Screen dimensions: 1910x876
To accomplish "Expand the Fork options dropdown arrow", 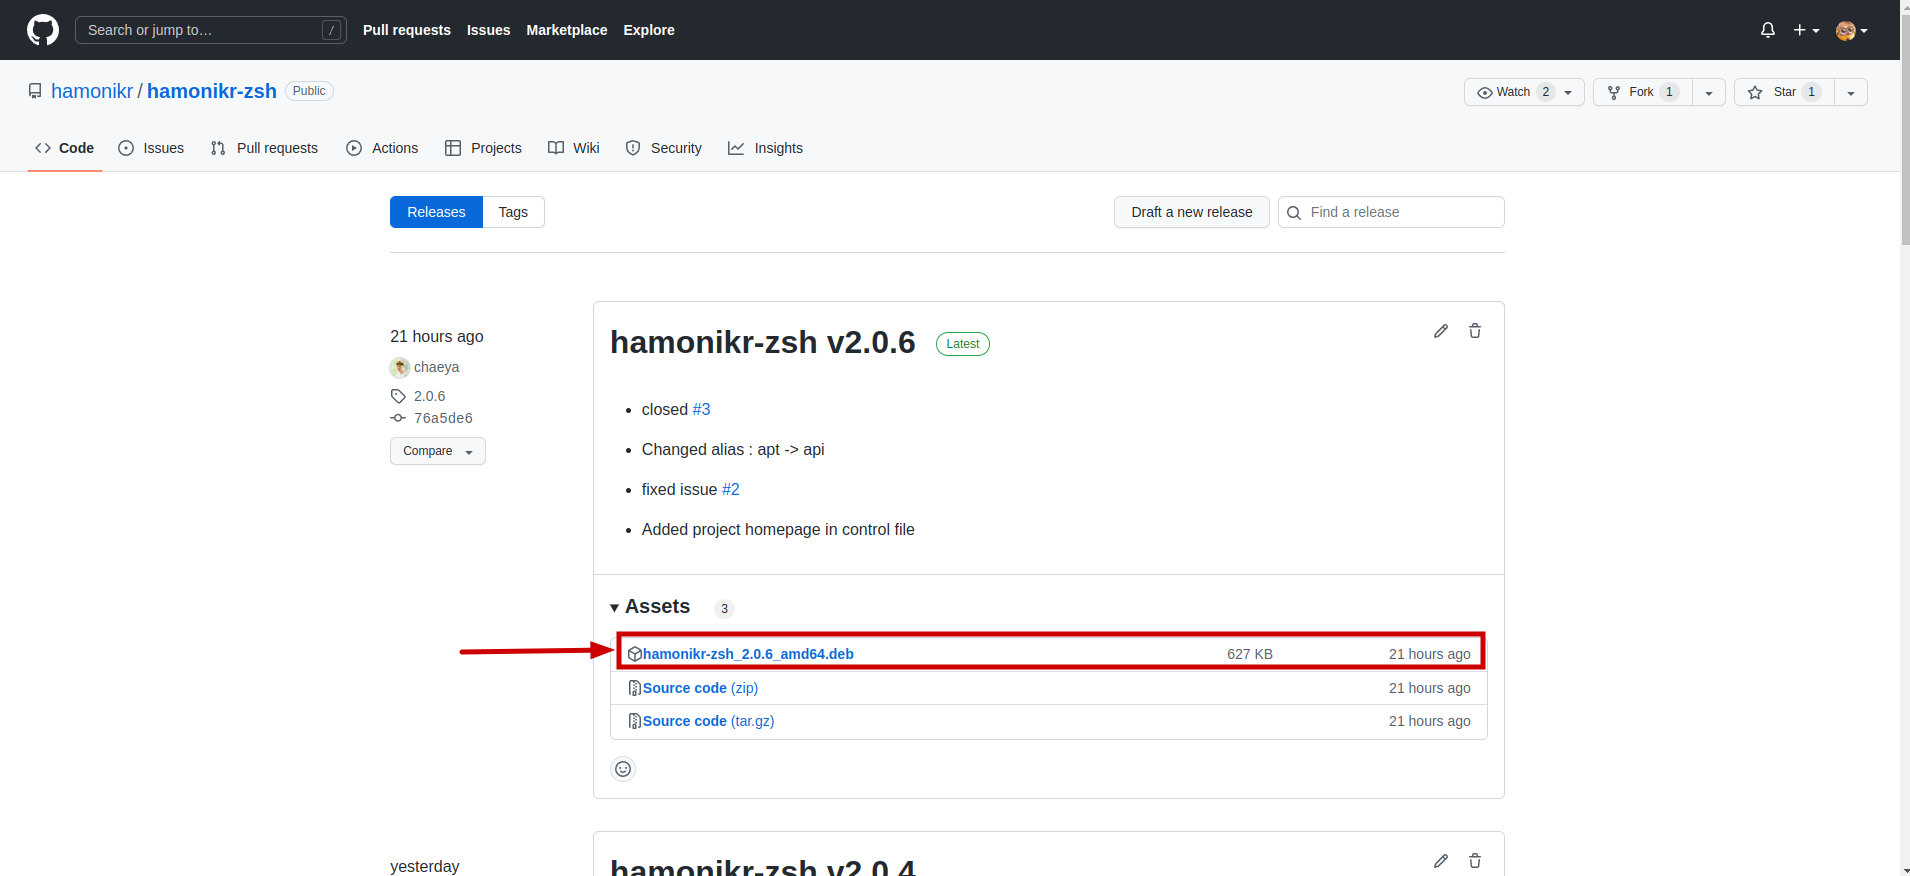I will coord(1708,92).
